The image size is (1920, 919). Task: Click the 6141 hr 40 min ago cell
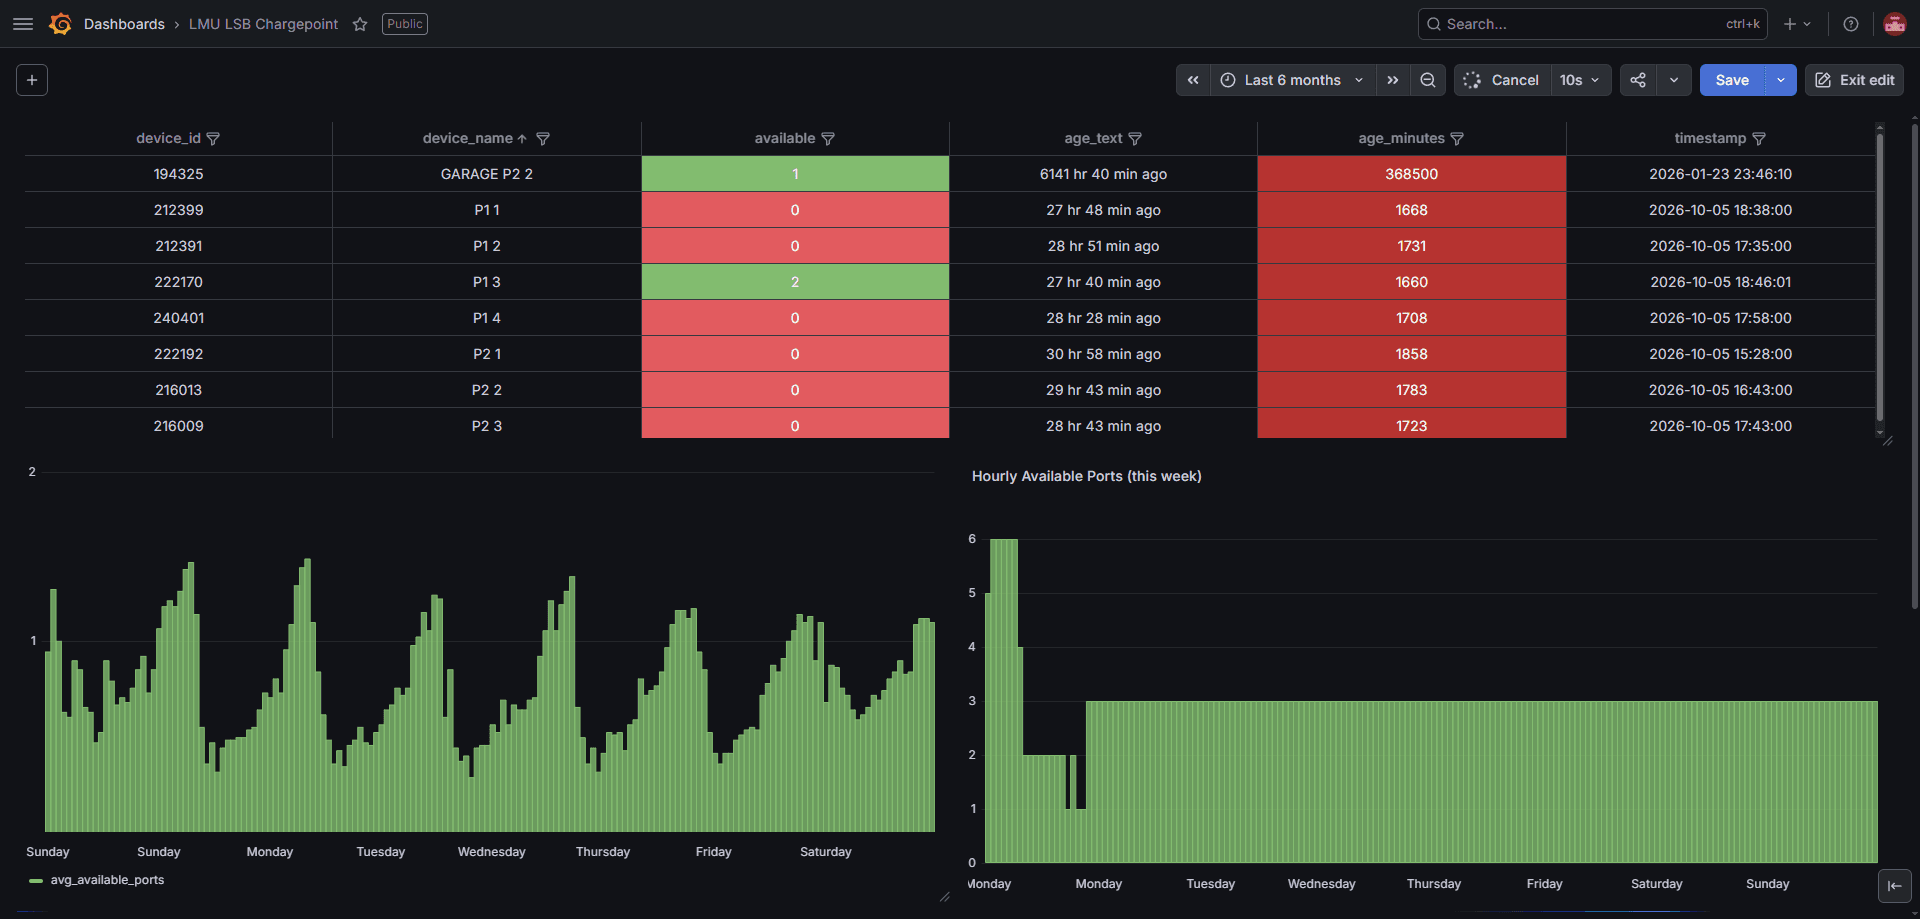[1103, 174]
